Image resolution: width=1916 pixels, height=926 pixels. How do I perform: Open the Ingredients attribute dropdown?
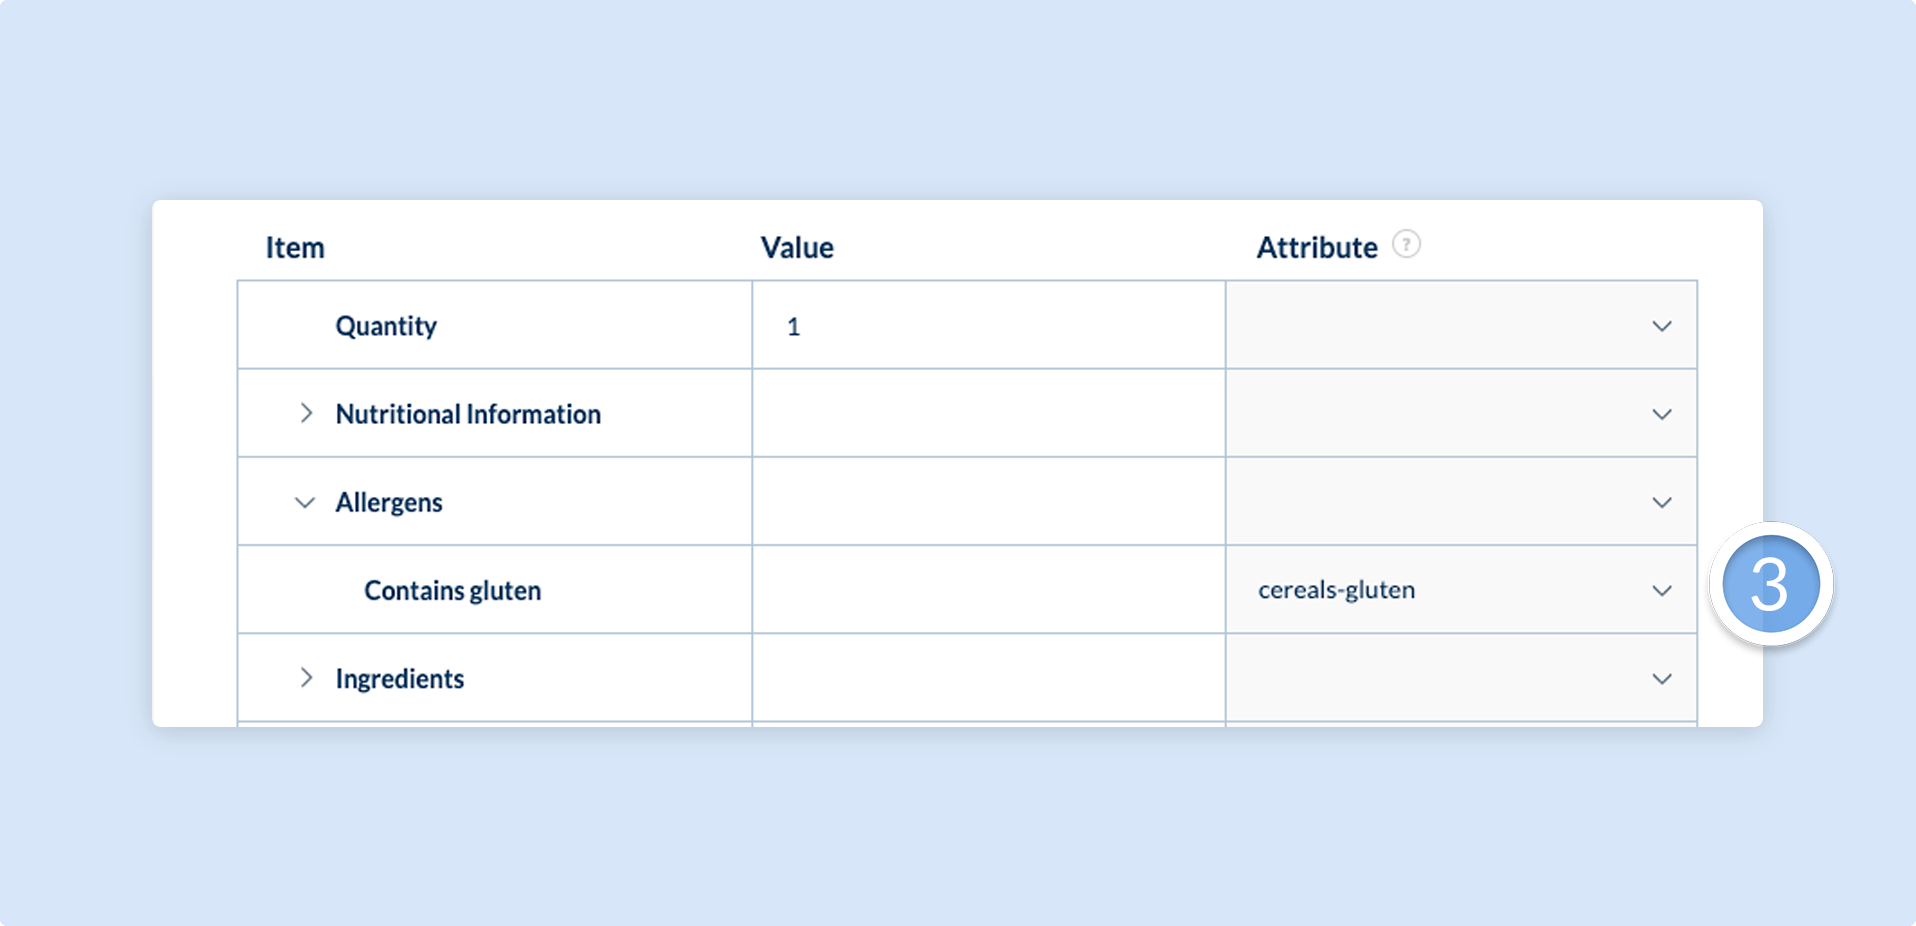(1461, 677)
